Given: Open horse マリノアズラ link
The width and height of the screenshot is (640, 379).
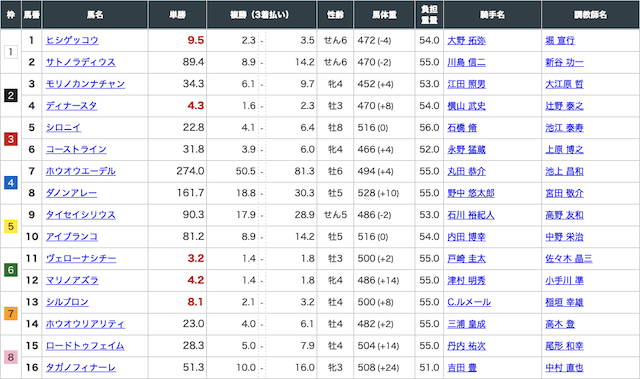Looking at the screenshot, I should coord(72,280).
